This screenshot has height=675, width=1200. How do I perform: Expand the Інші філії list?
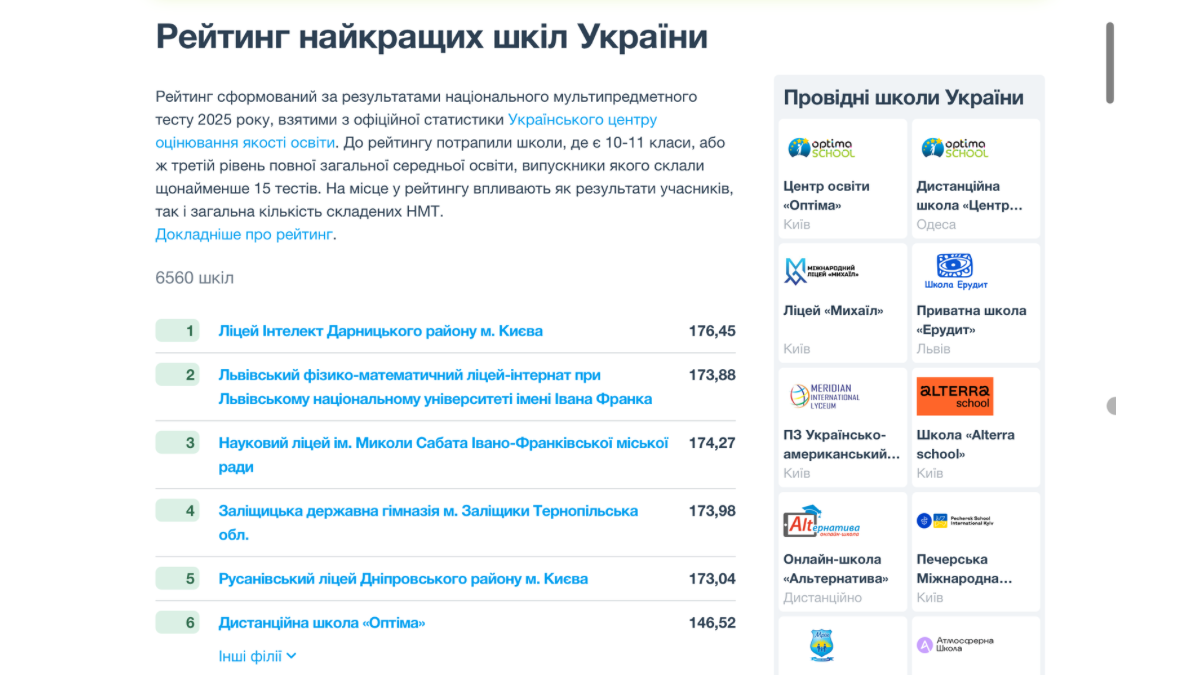tap(257, 656)
